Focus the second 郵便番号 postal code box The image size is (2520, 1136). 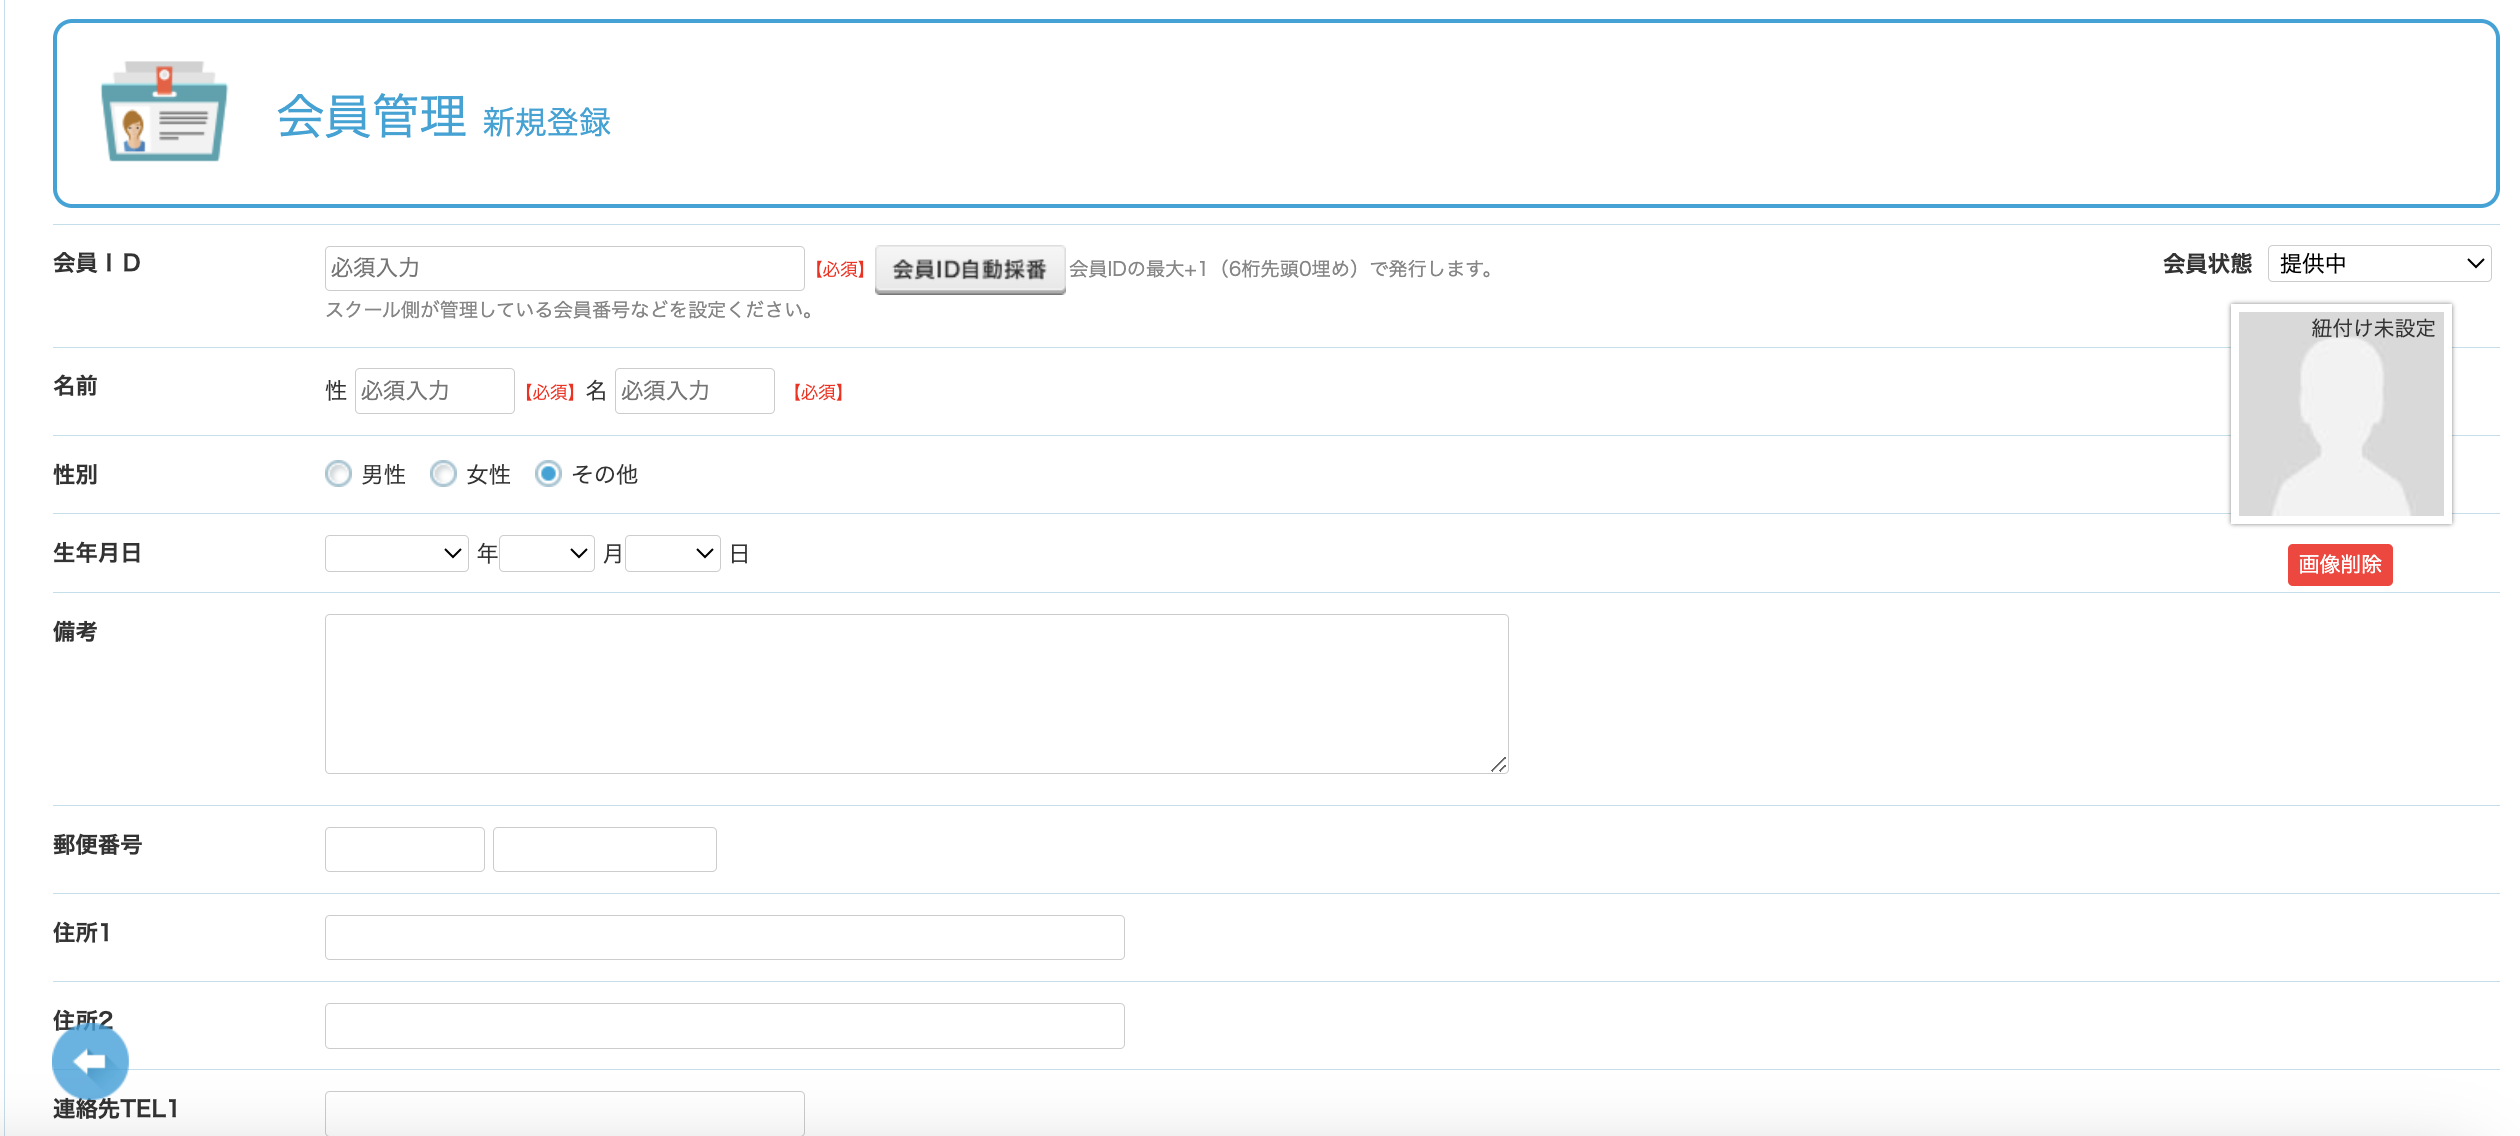coord(605,849)
